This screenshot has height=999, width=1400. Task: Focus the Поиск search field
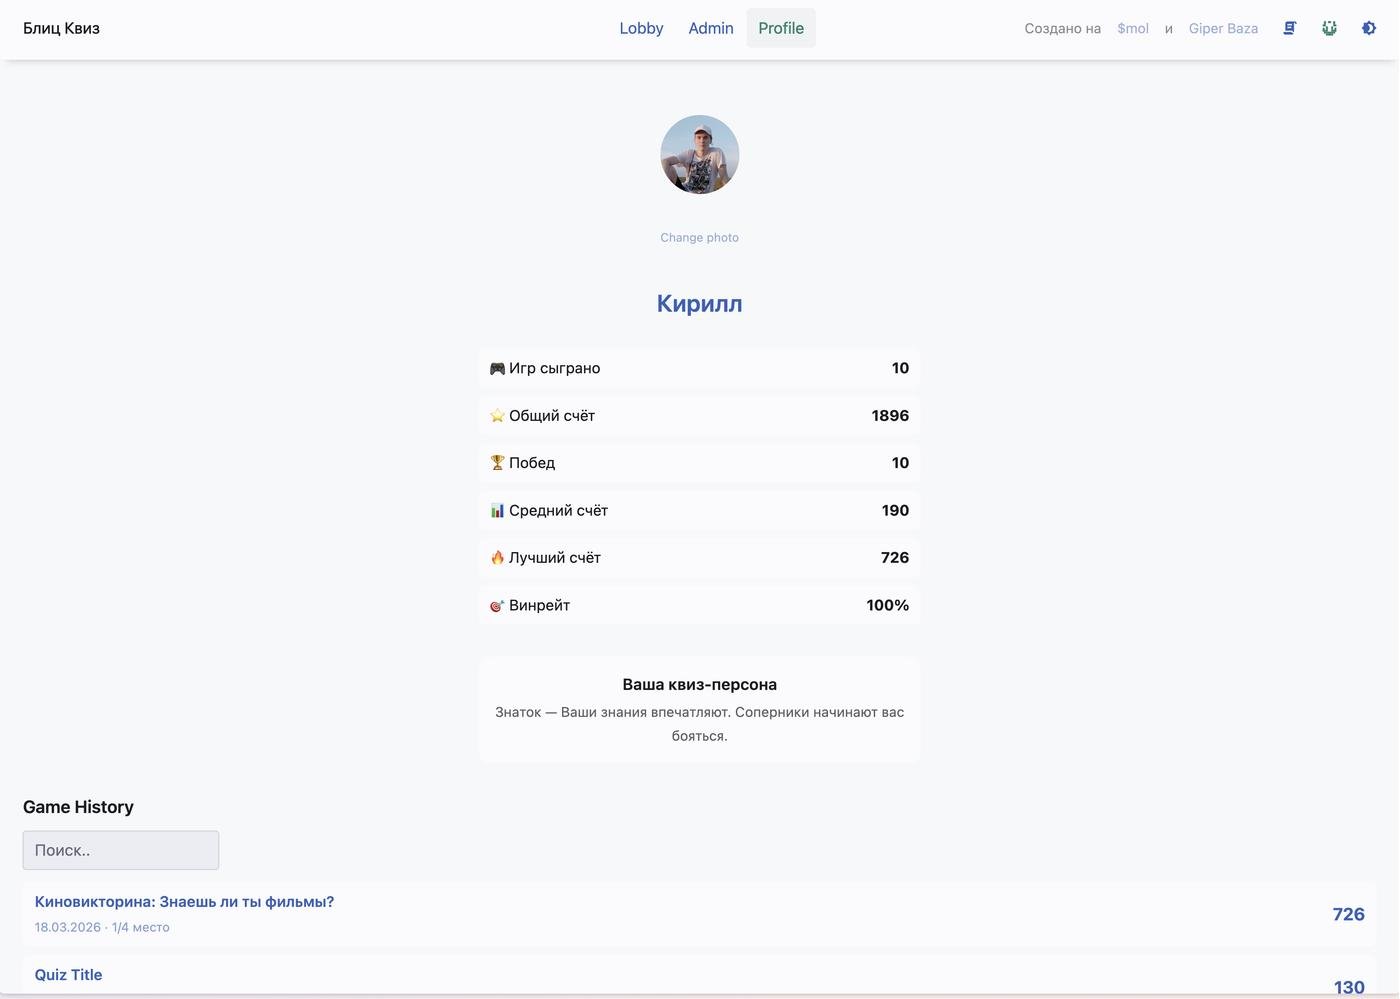coord(120,850)
